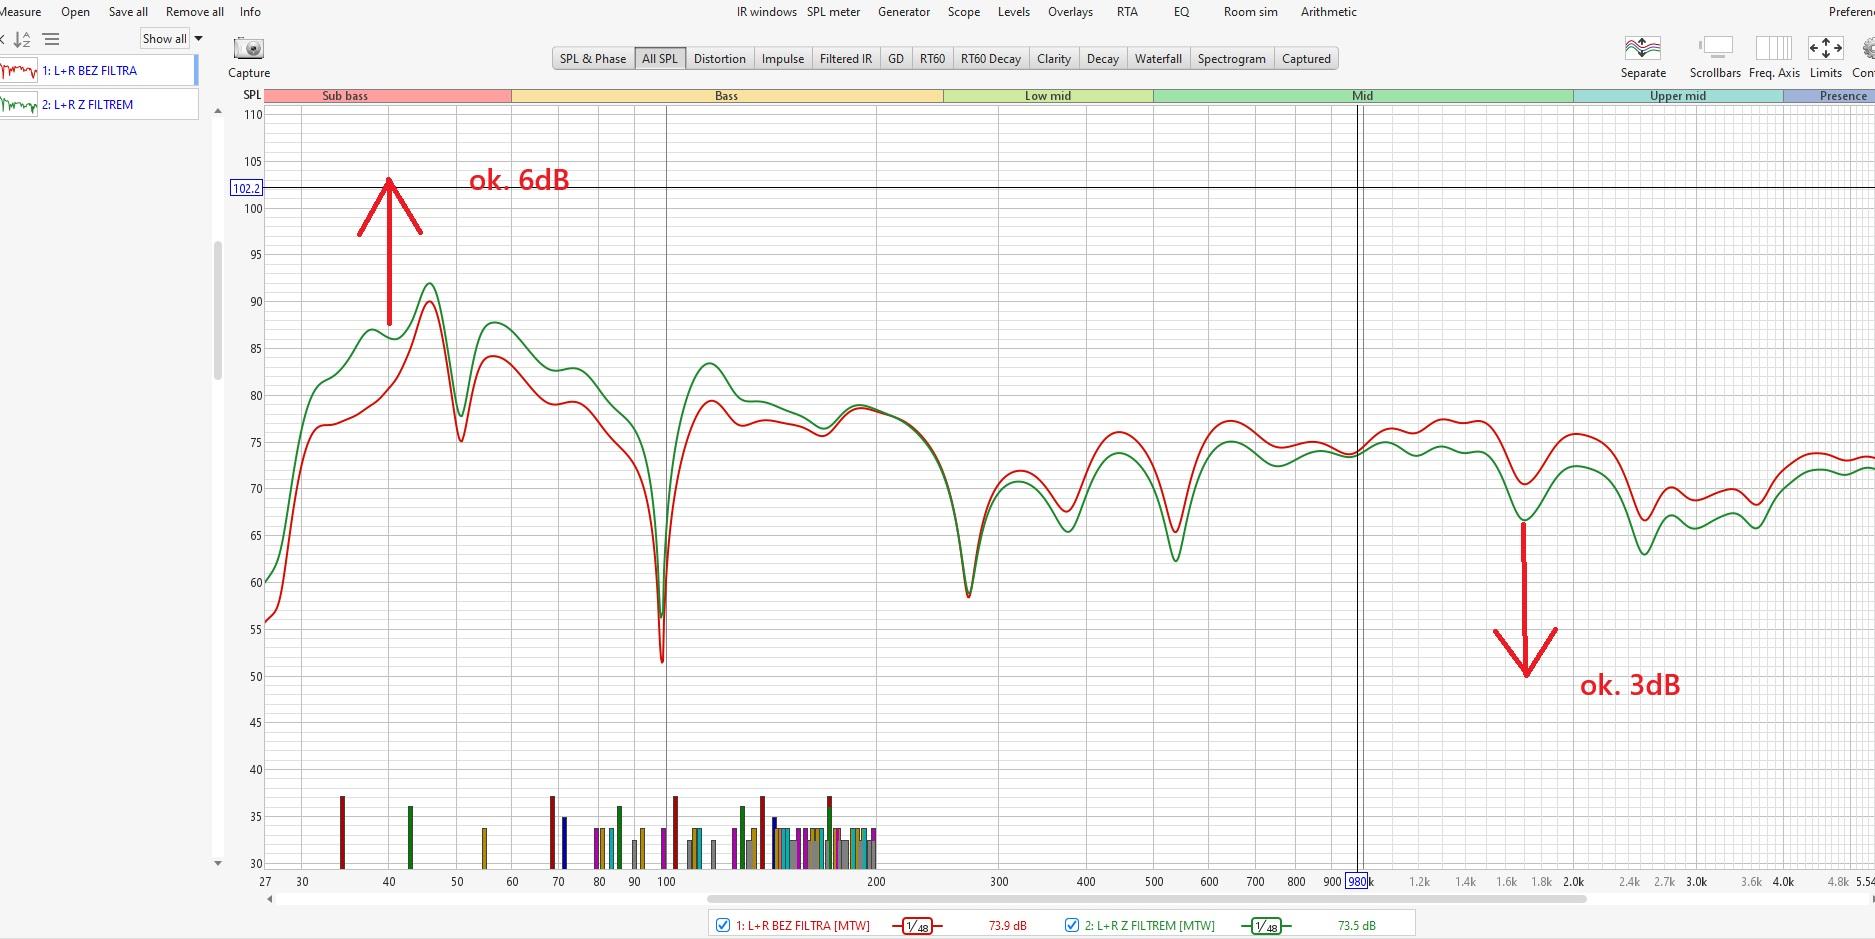Click the SPL axis down arrow
1875x939 pixels.
pyautogui.click(x=218, y=863)
